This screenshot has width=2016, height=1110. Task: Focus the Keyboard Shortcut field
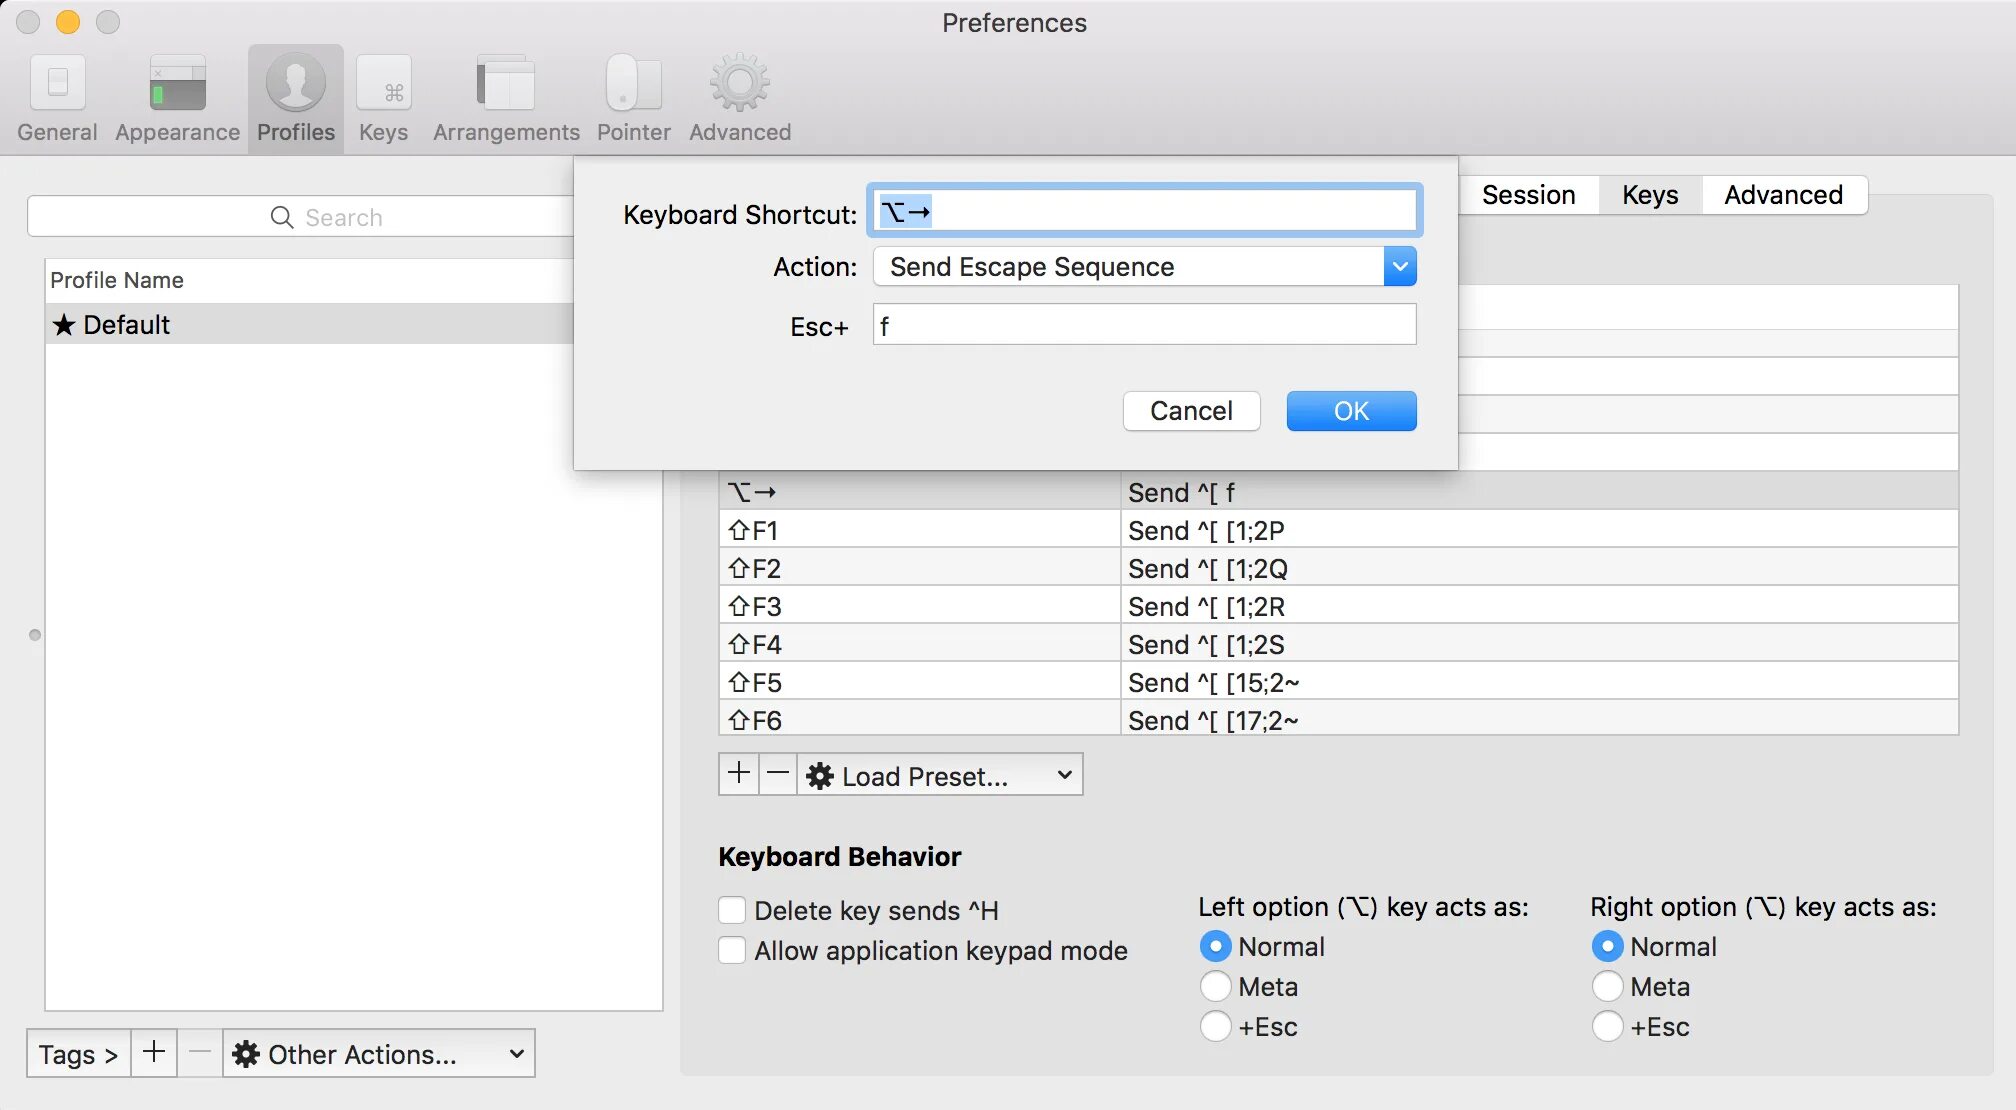click(1145, 211)
